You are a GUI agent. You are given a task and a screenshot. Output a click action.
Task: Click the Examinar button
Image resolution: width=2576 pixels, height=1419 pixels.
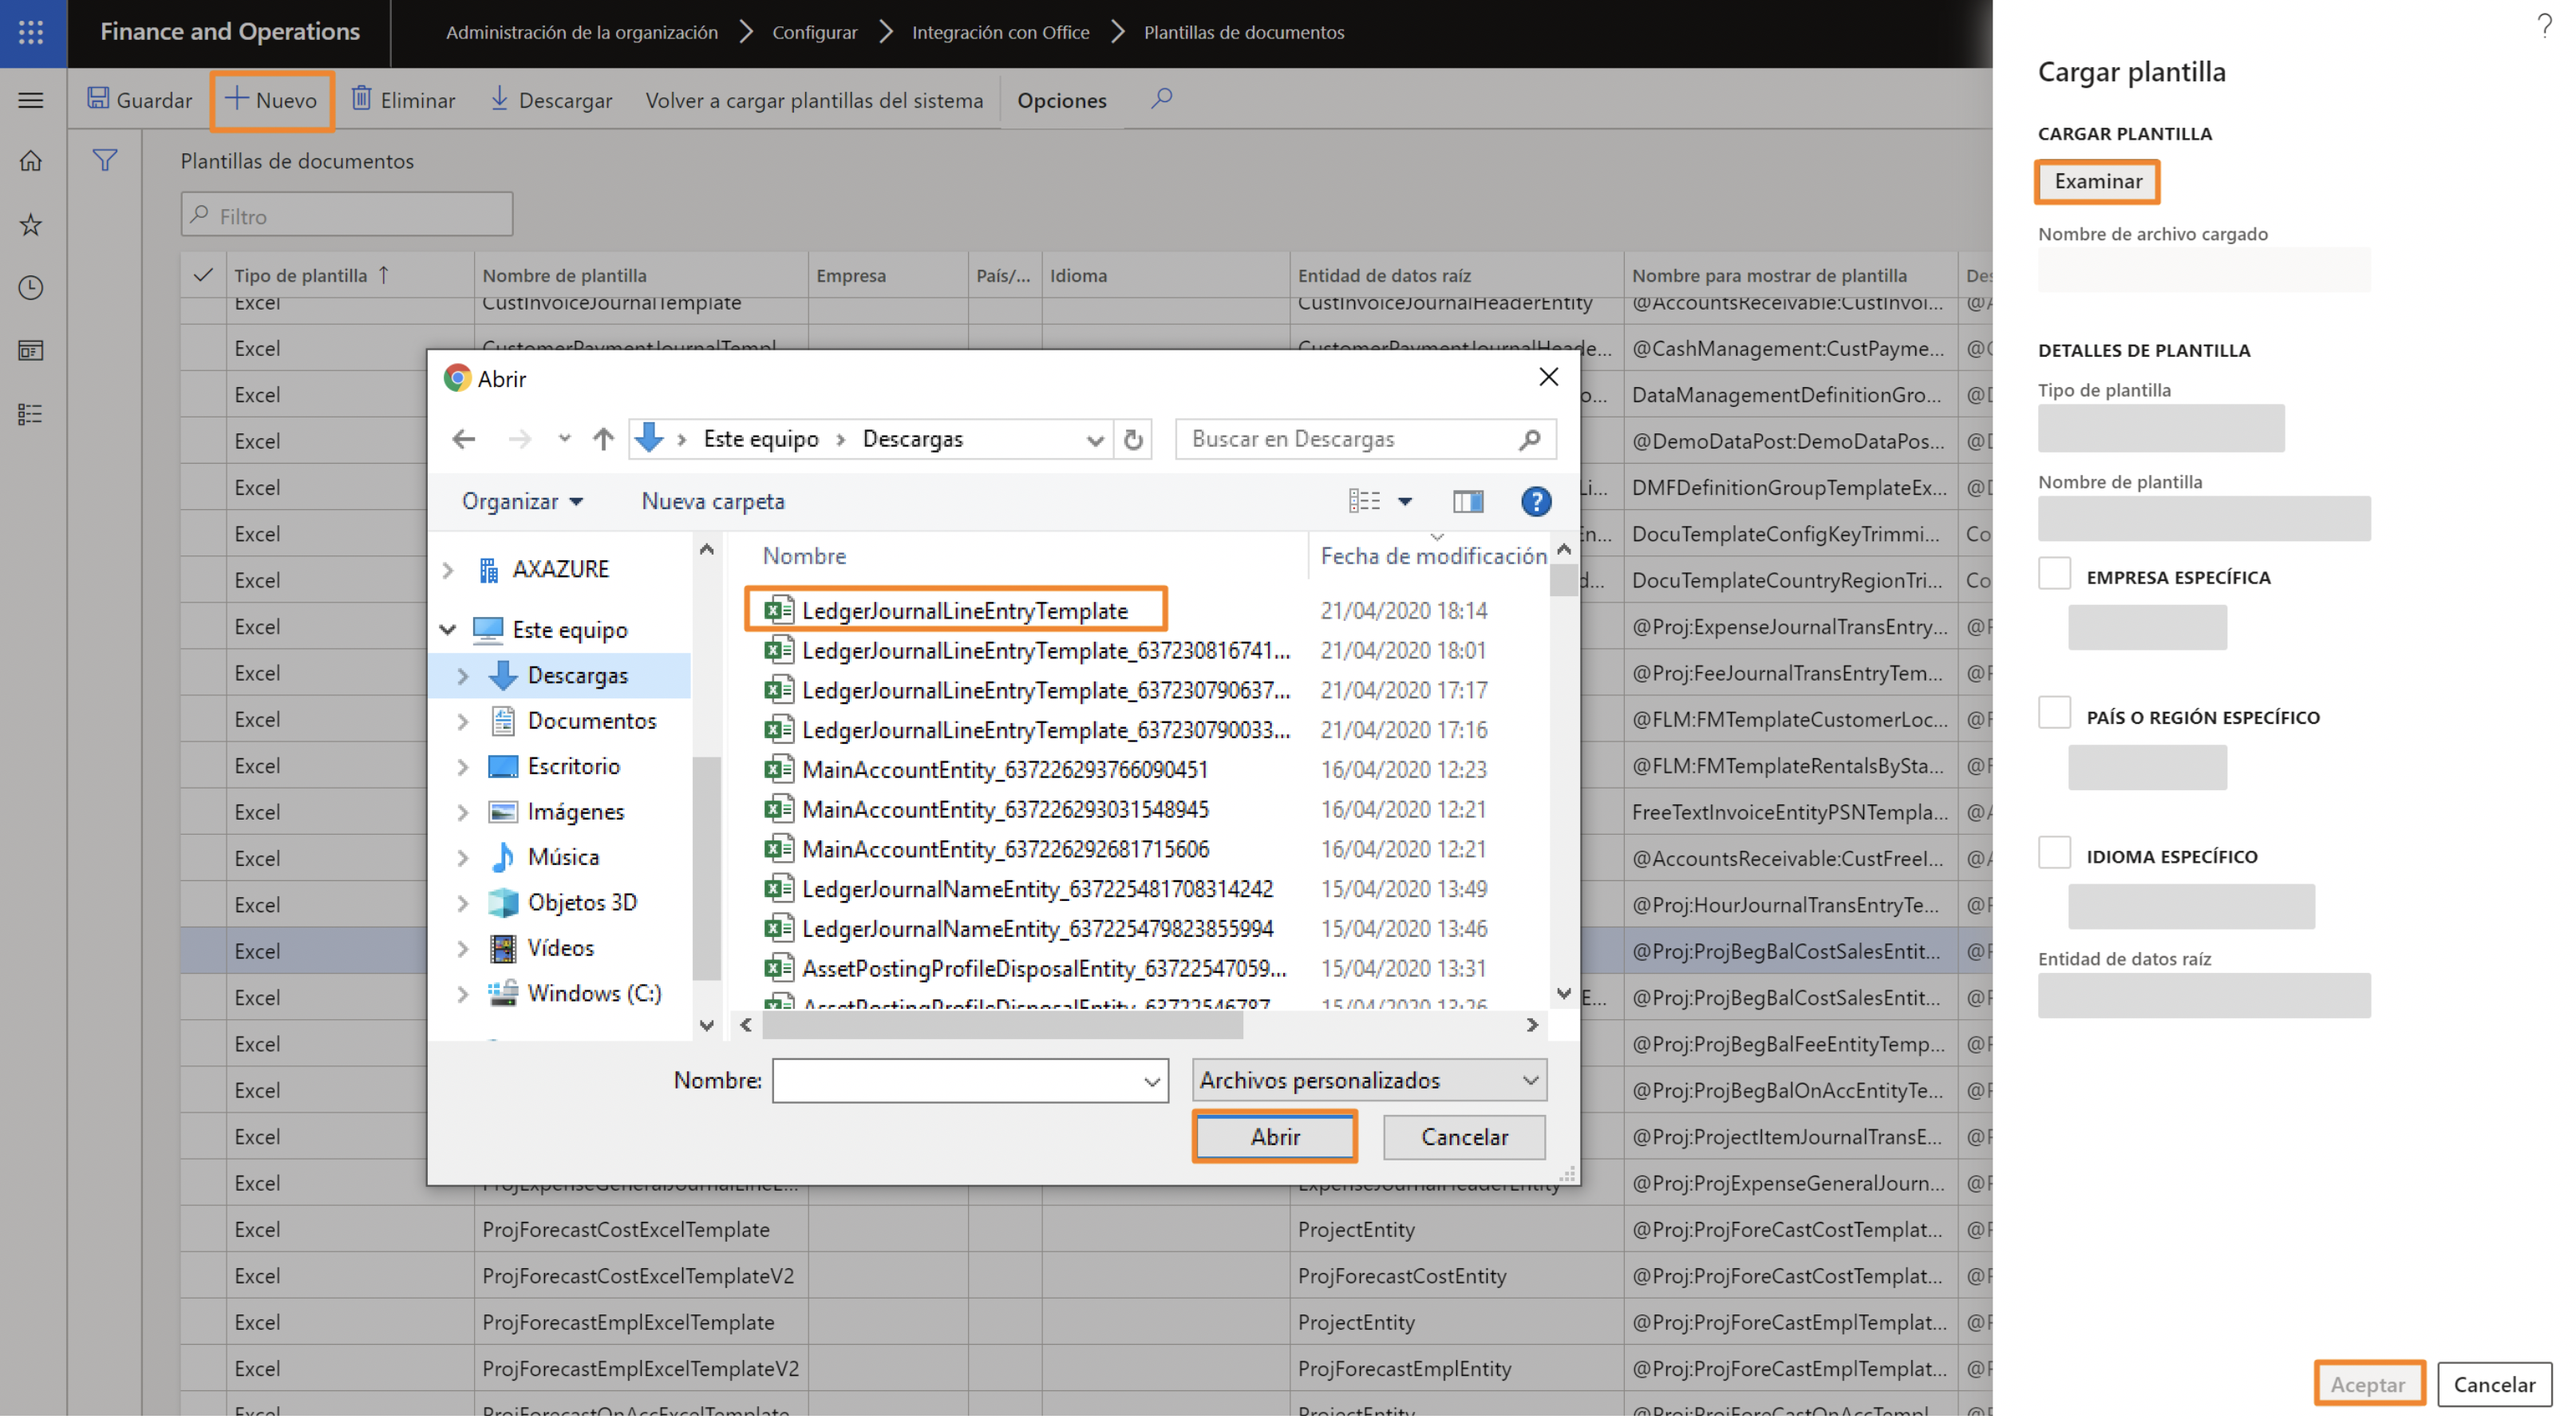click(x=2097, y=182)
